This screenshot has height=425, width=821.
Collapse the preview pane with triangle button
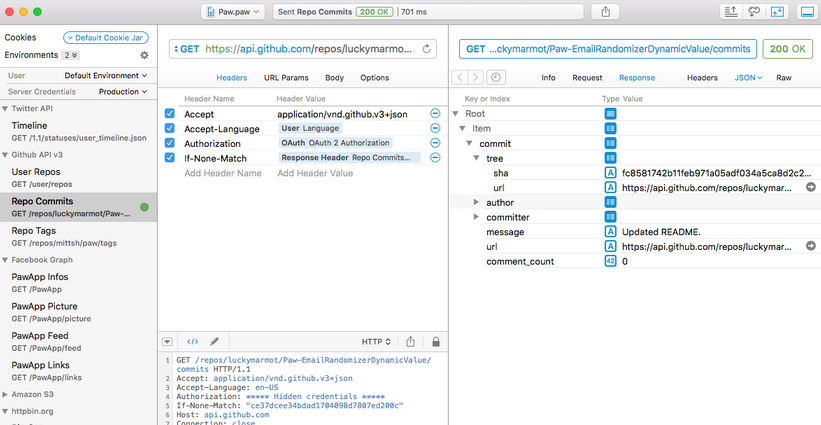coord(167,342)
